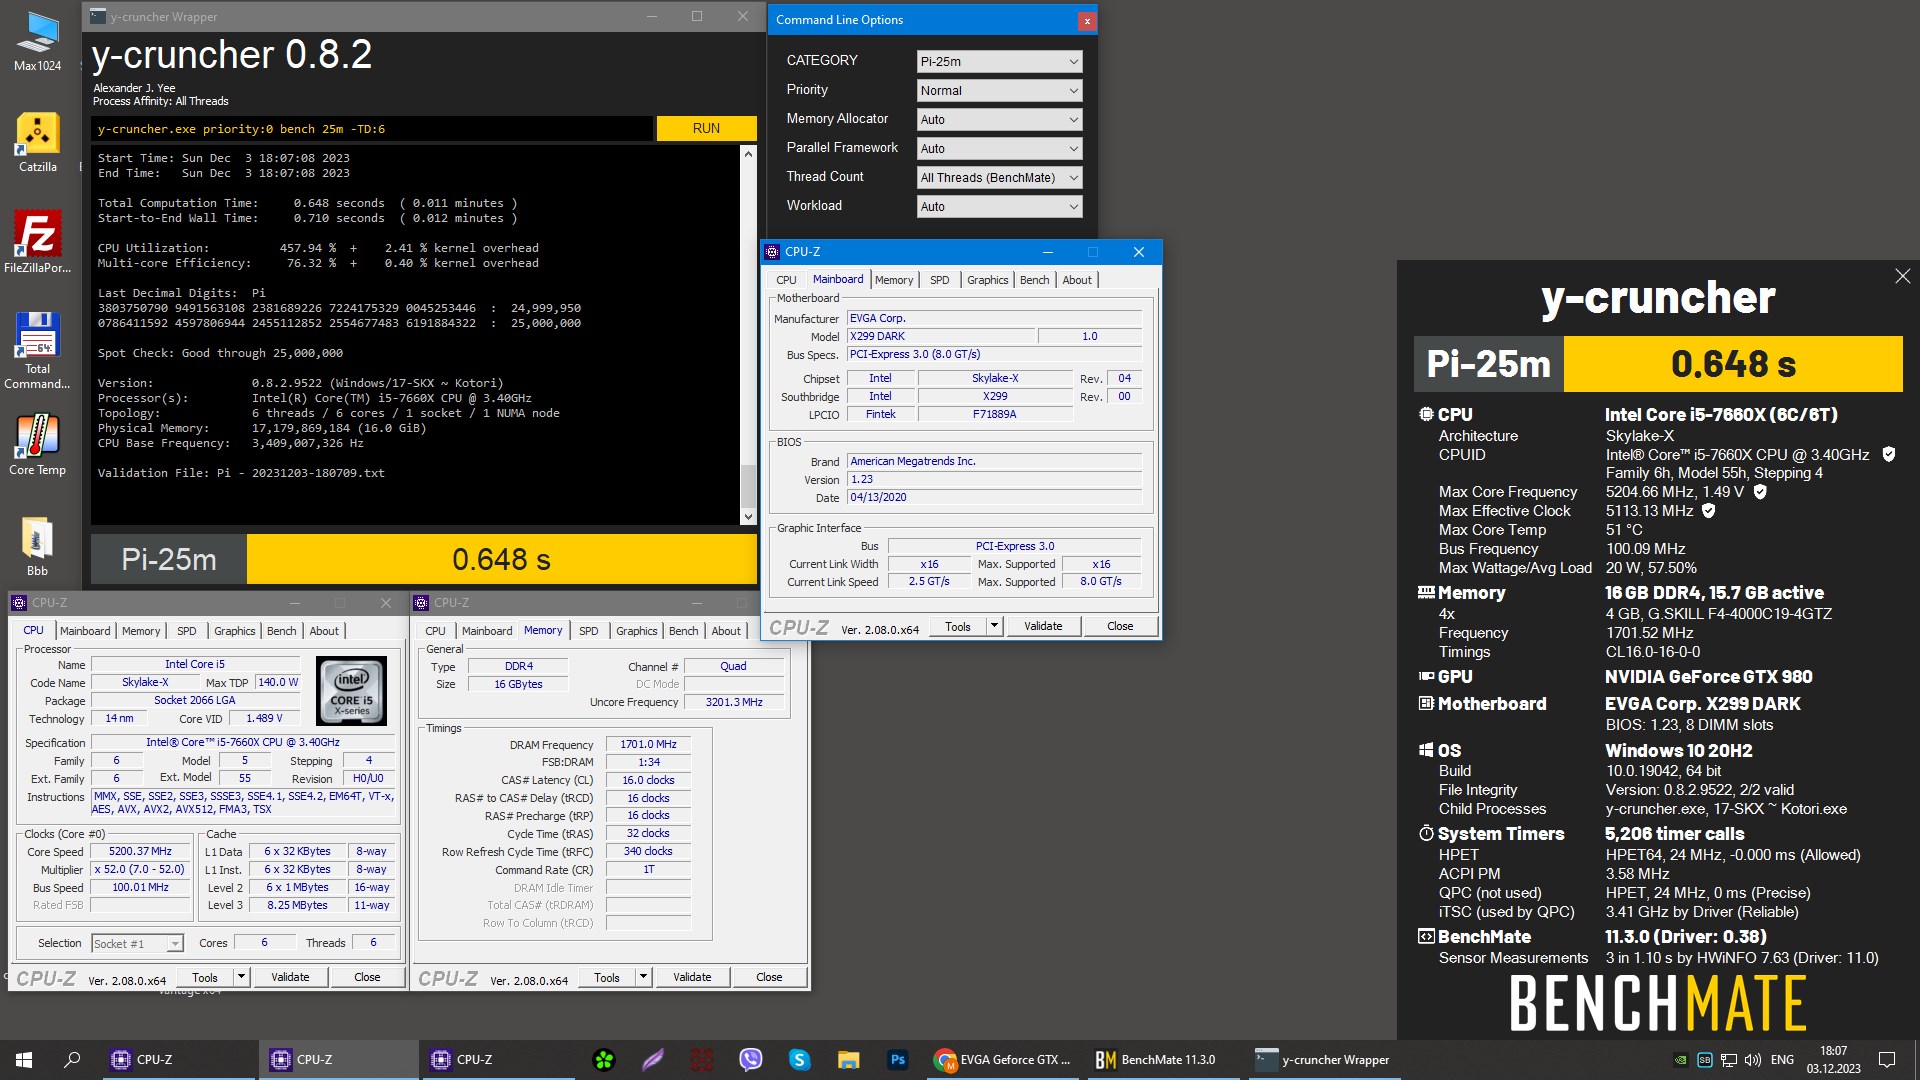Click the y-cruncher output scroll-up arrow
The height and width of the screenshot is (1080, 1920).
[747, 154]
